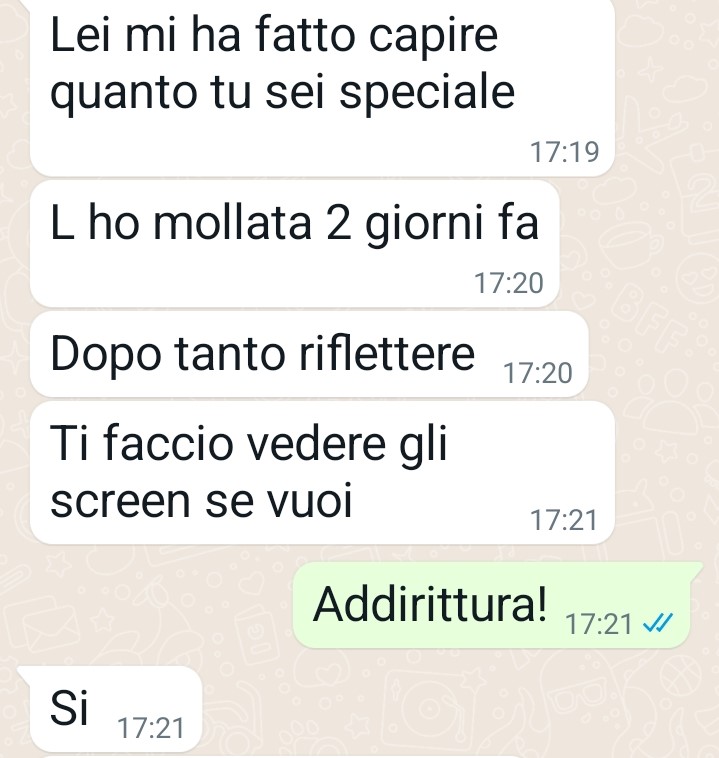Tap the 'Ti faccio vedere gli screen' message
The height and width of the screenshot is (758, 719).
(322, 472)
